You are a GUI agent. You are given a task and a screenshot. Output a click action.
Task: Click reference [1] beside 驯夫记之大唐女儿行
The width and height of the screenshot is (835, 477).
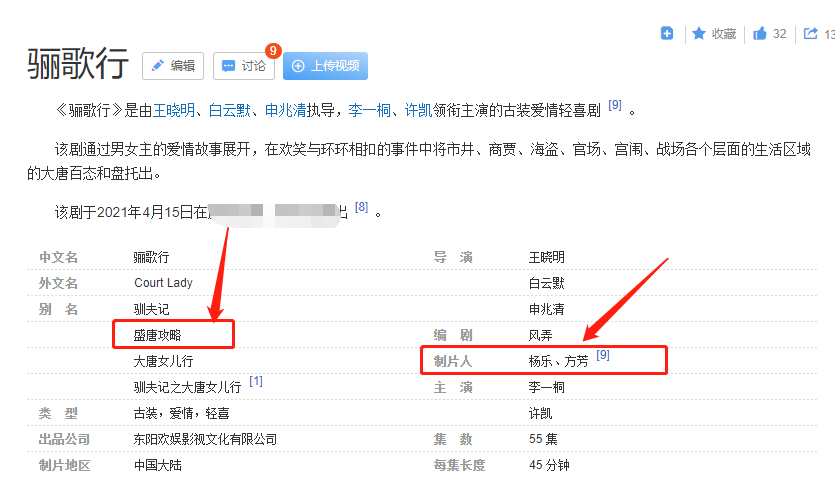(x=256, y=381)
